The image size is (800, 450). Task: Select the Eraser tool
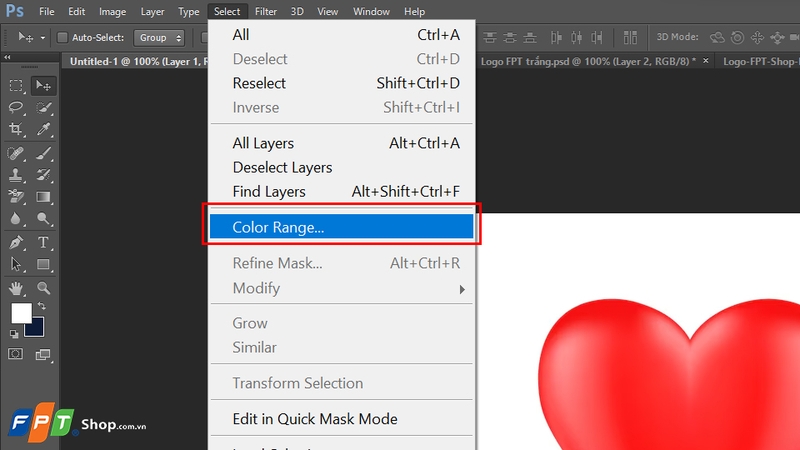click(16, 197)
